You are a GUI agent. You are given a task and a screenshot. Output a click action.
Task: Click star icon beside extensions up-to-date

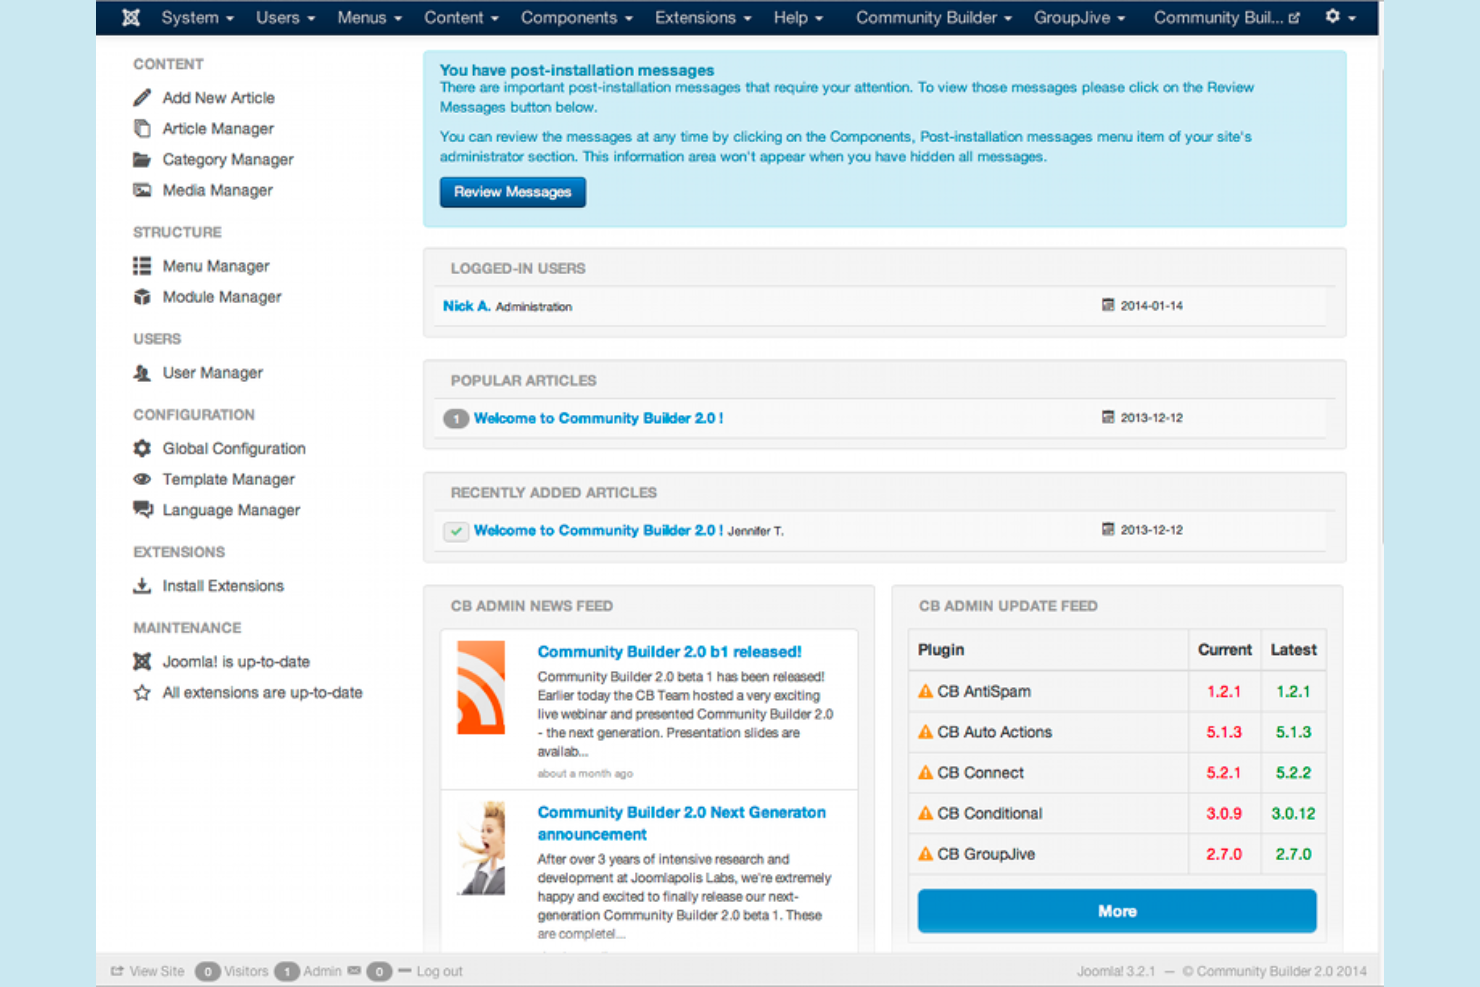(x=142, y=692)
